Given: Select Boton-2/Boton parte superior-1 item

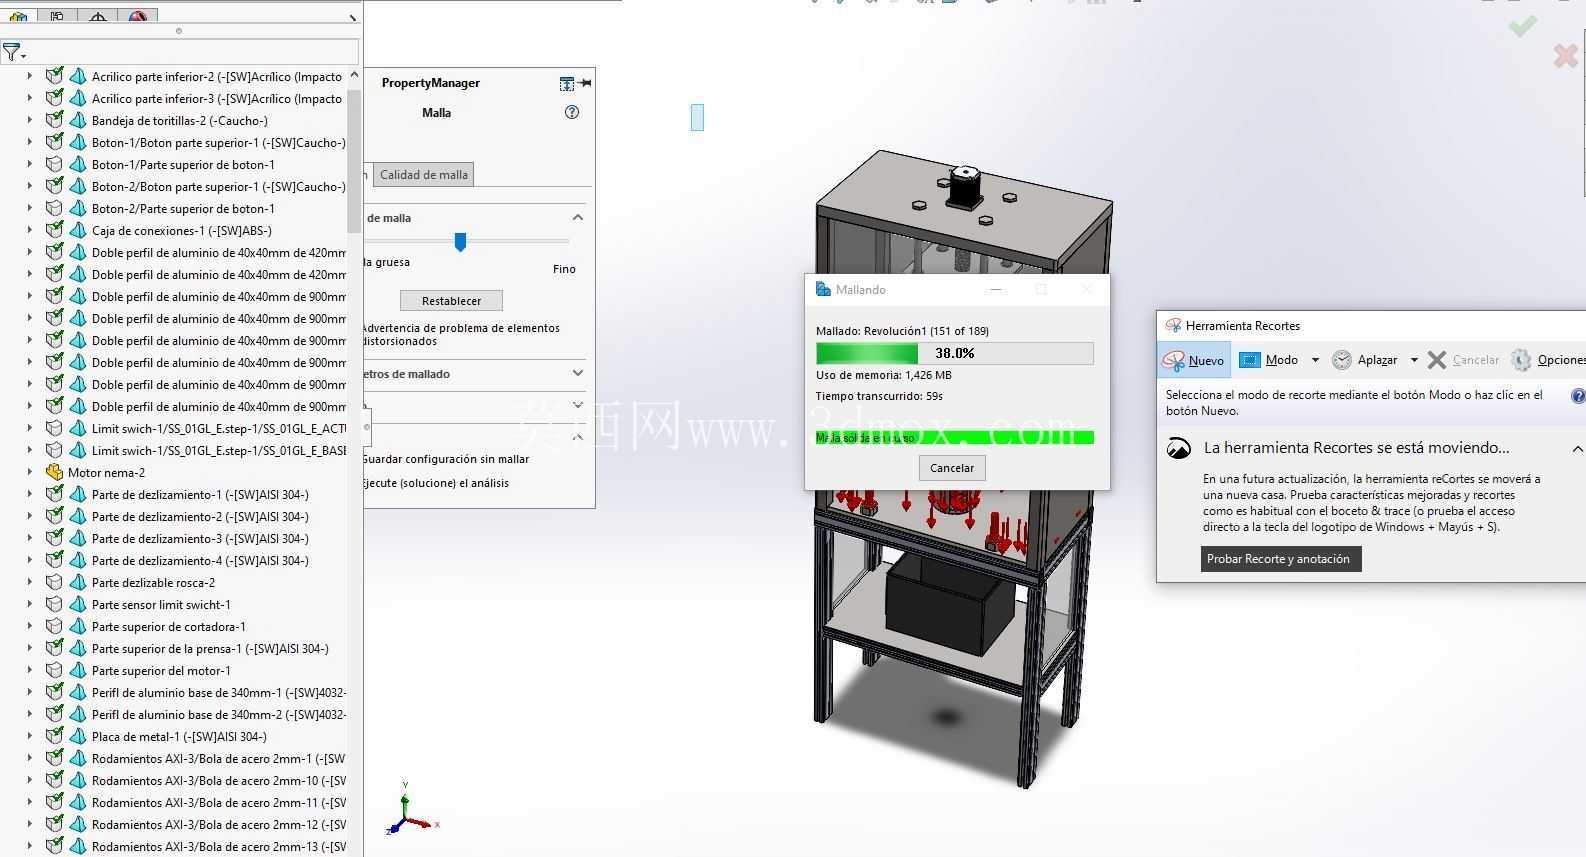Looking at the screenshot, I should coord(219,186).
